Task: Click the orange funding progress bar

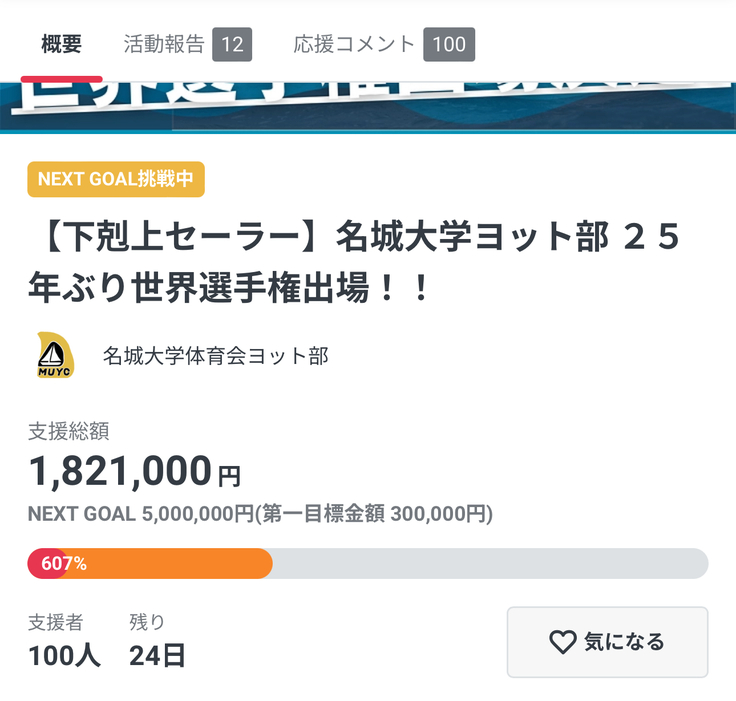Action: point(180,563)
